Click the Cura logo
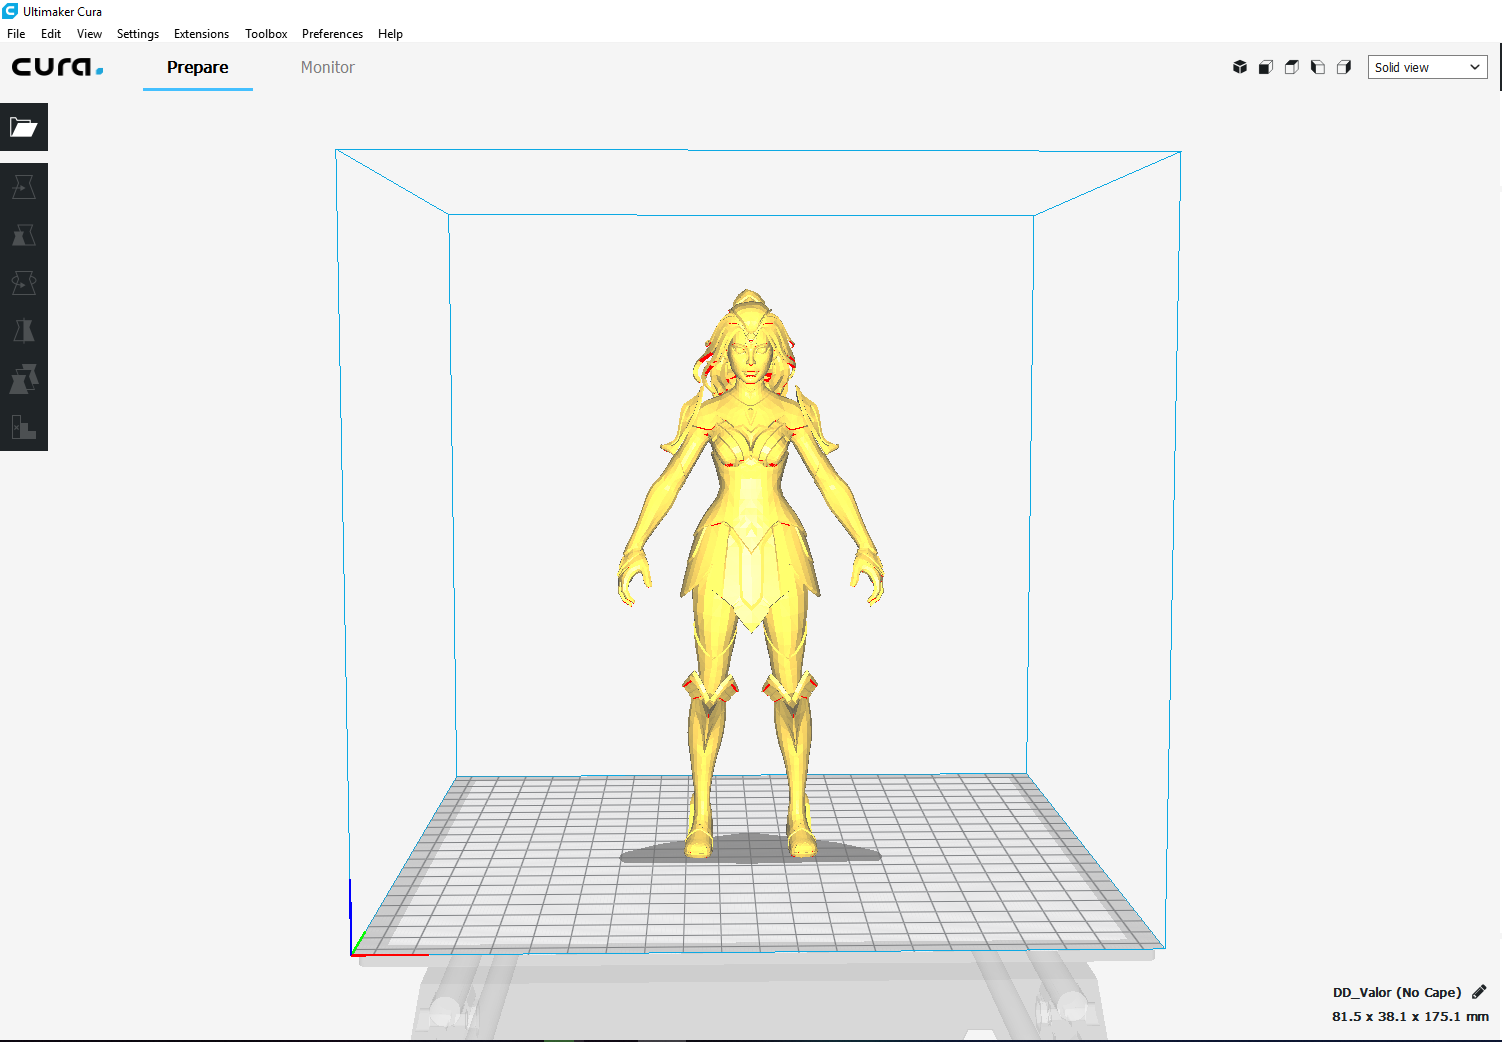This screenshot has width=1502, height=1042. pyautogui.click(x=58, y=67)
